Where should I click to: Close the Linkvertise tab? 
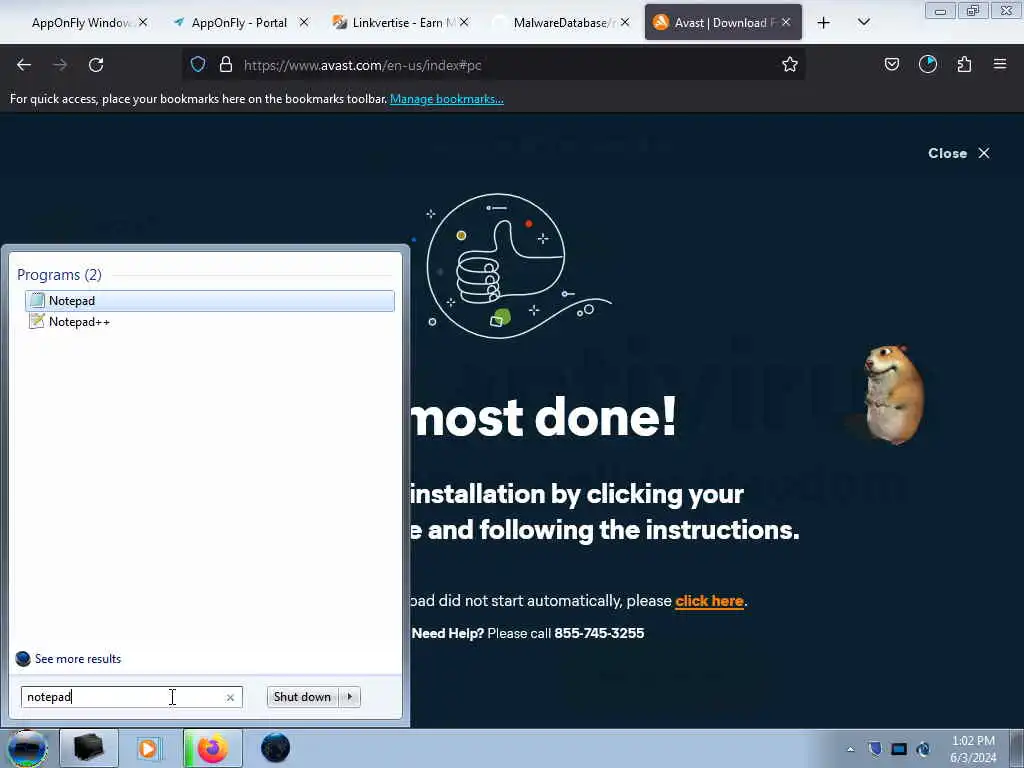tap(464, 22)
